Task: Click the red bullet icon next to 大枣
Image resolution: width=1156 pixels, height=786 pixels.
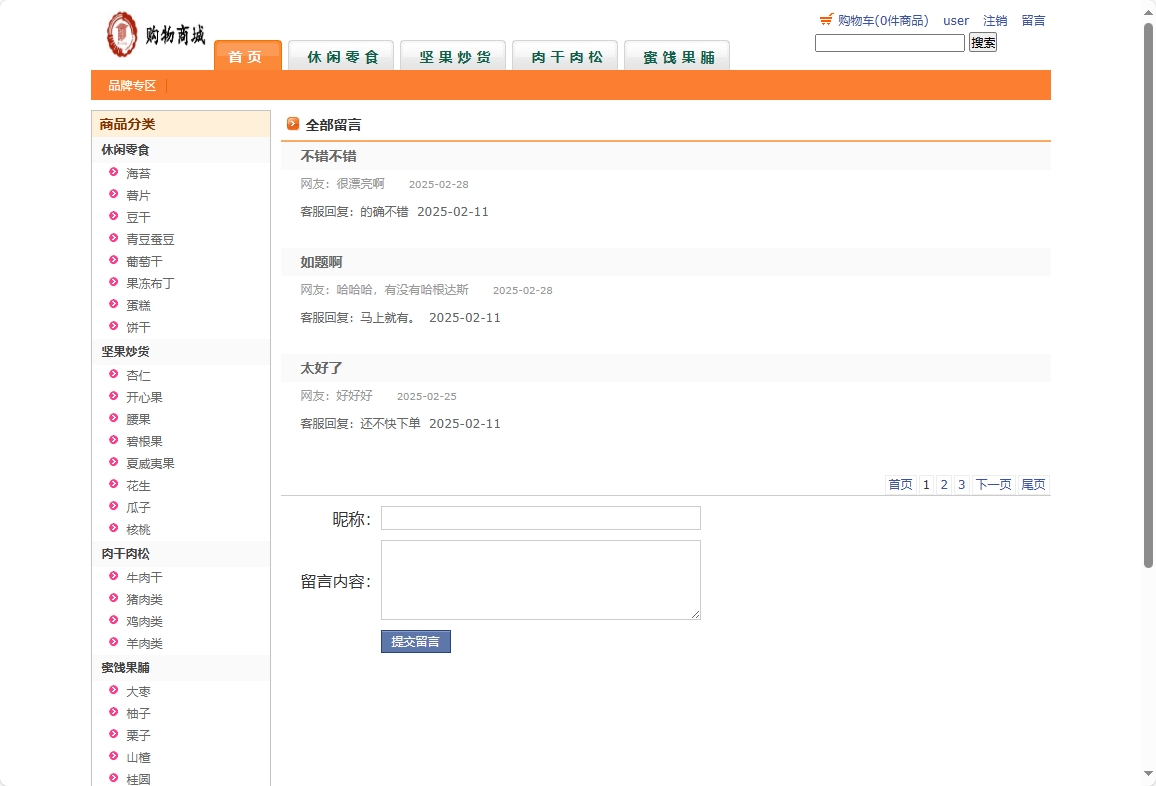Action: (x=113, y=690)
